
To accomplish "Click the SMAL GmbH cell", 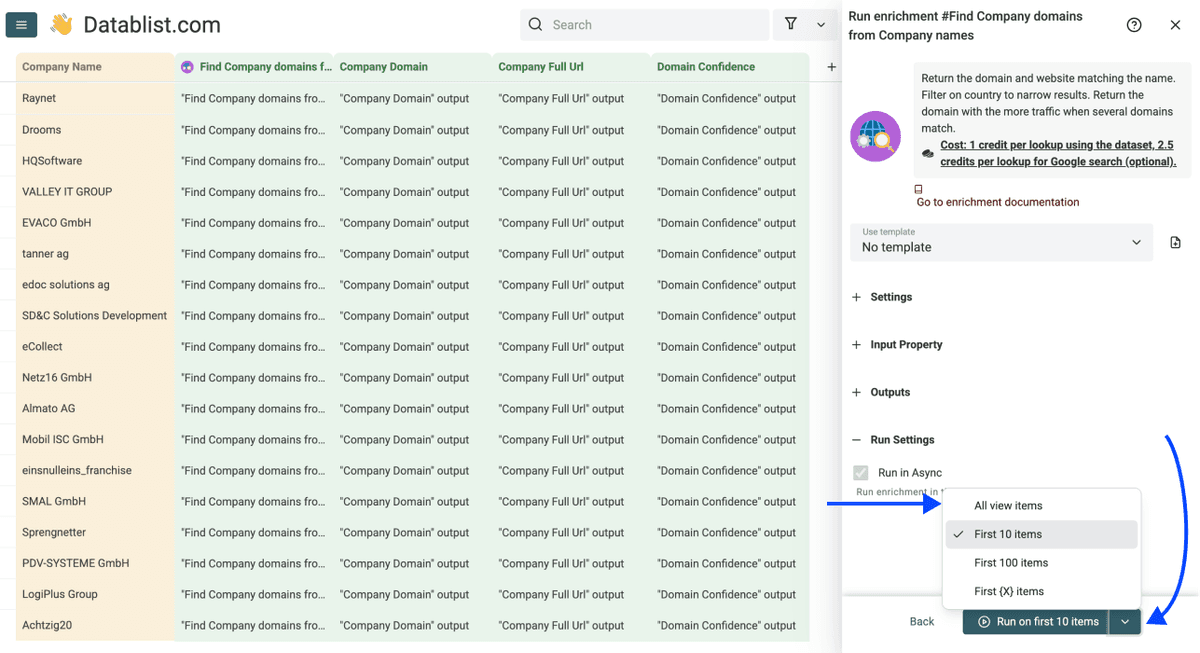I will click(x=95, y=502).
